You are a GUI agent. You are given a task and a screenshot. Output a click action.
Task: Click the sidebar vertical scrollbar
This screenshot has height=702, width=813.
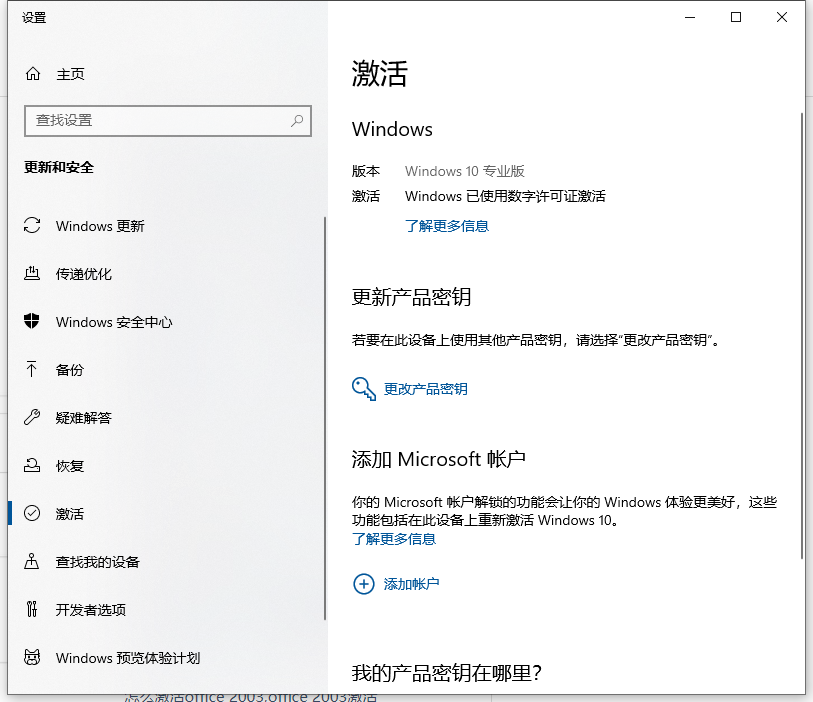(x=325, y=418)
